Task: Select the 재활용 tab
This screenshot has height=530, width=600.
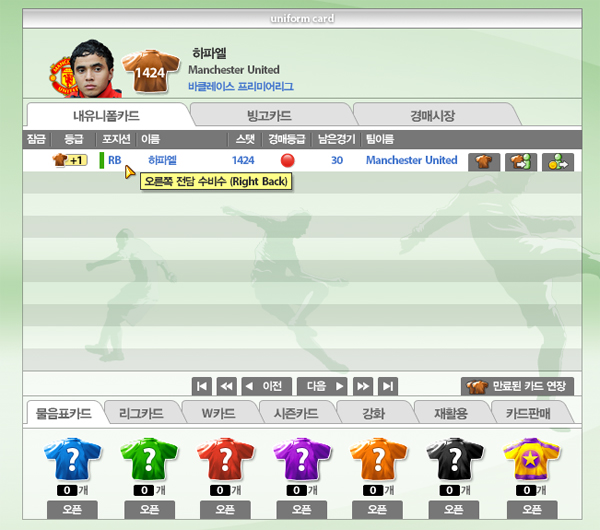Action: (451, 413)
